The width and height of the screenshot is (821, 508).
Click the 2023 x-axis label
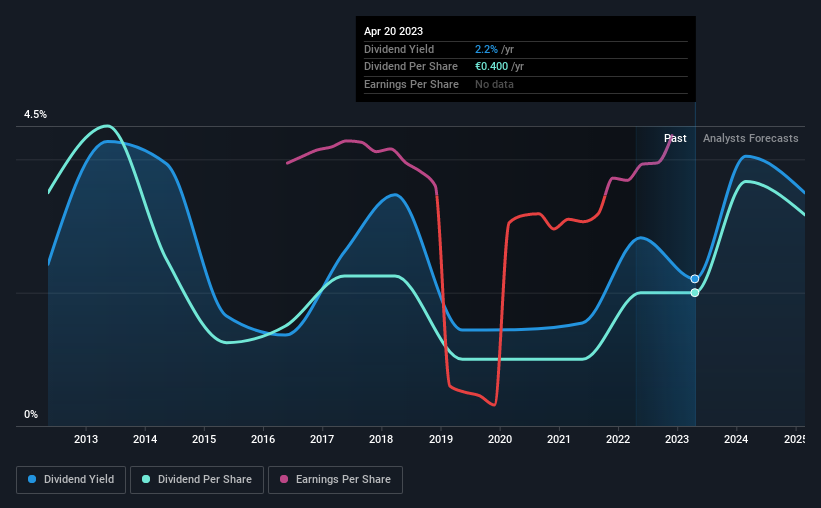tap(677, 439)
